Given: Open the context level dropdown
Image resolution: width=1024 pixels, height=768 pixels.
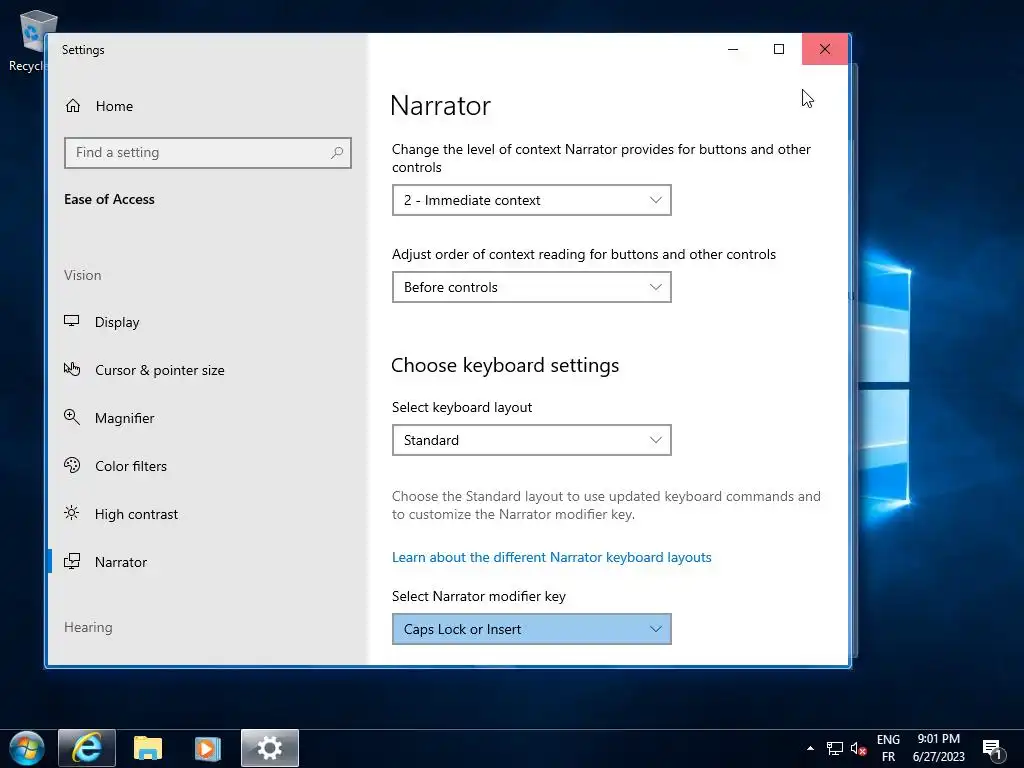Looking at the screenshot, I should (x=532, y=200).
